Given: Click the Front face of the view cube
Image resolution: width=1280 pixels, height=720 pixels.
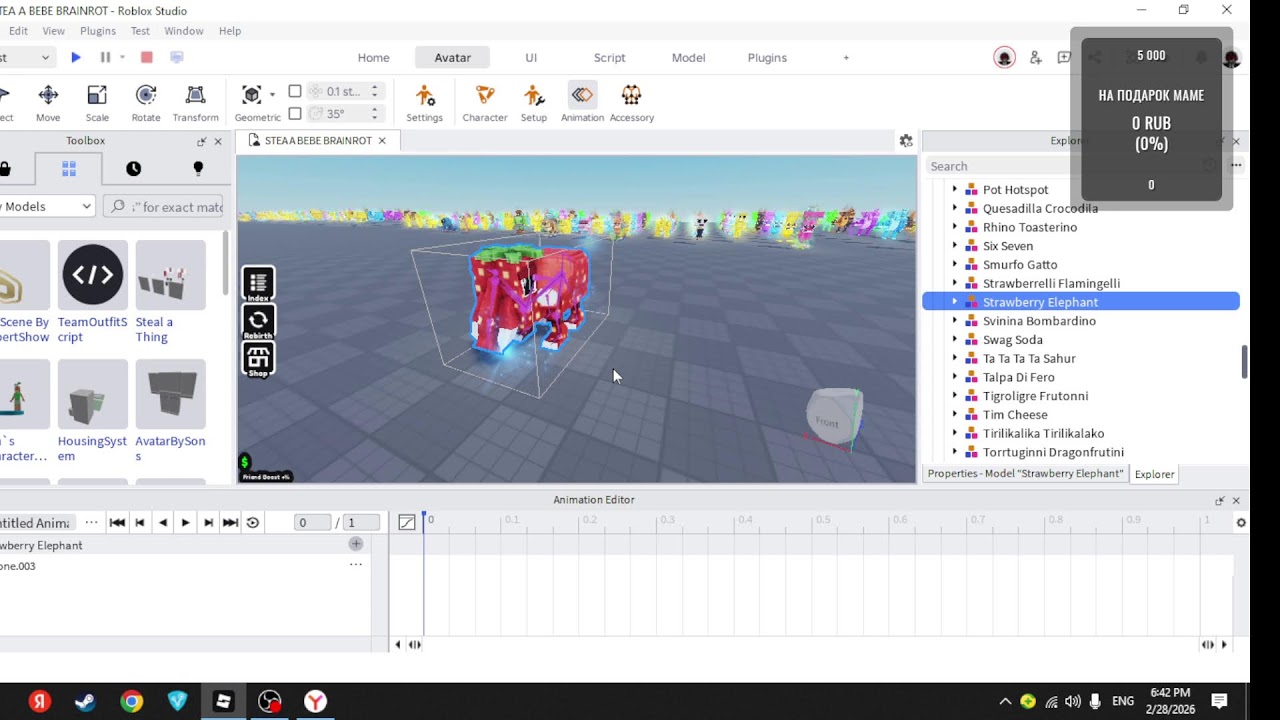Looking at the screenshot, I should click(828, 421).
